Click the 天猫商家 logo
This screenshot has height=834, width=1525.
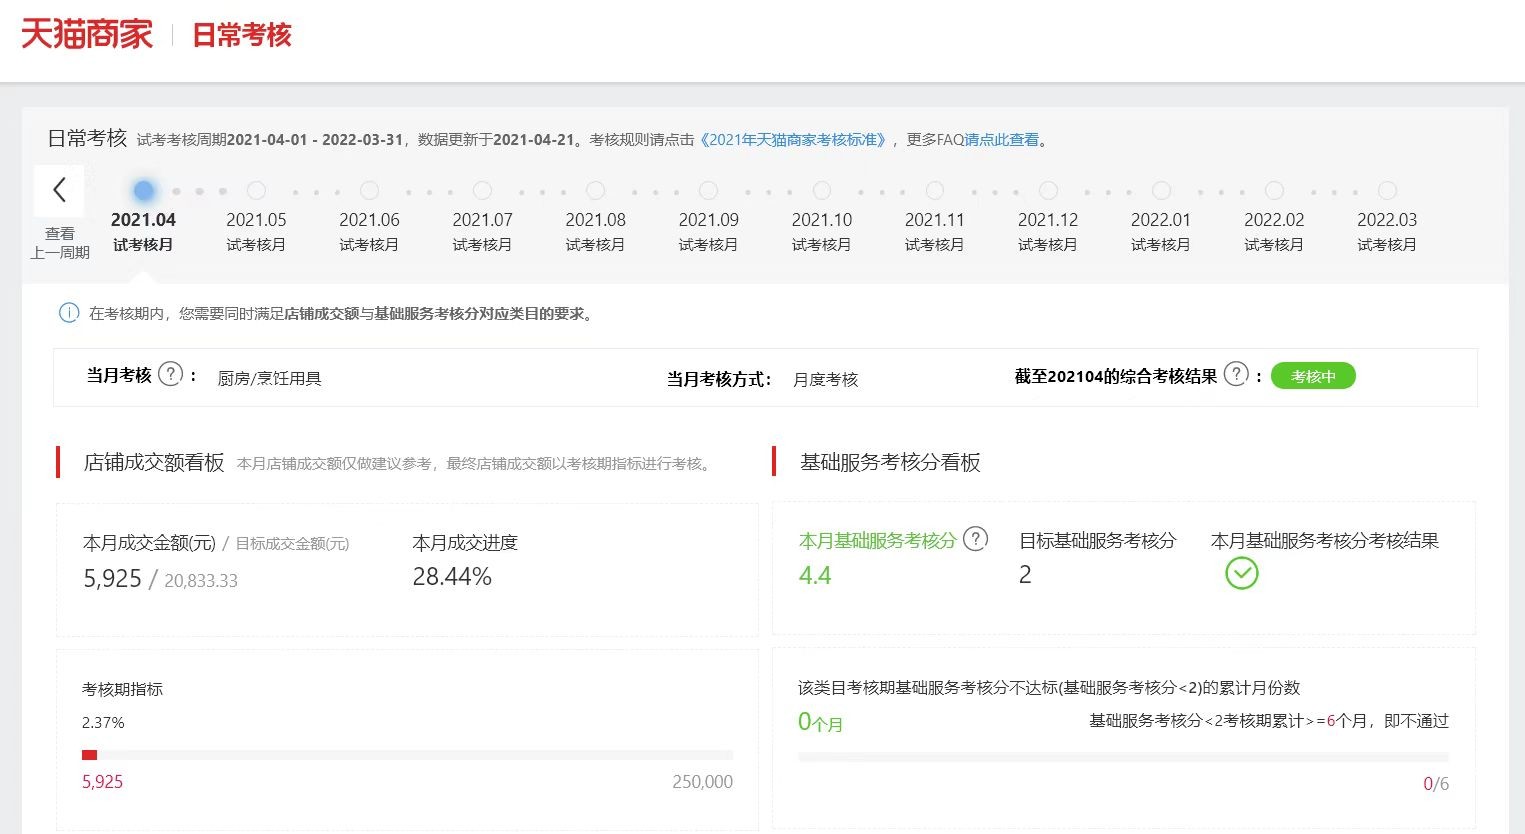[x=87, y=34]
